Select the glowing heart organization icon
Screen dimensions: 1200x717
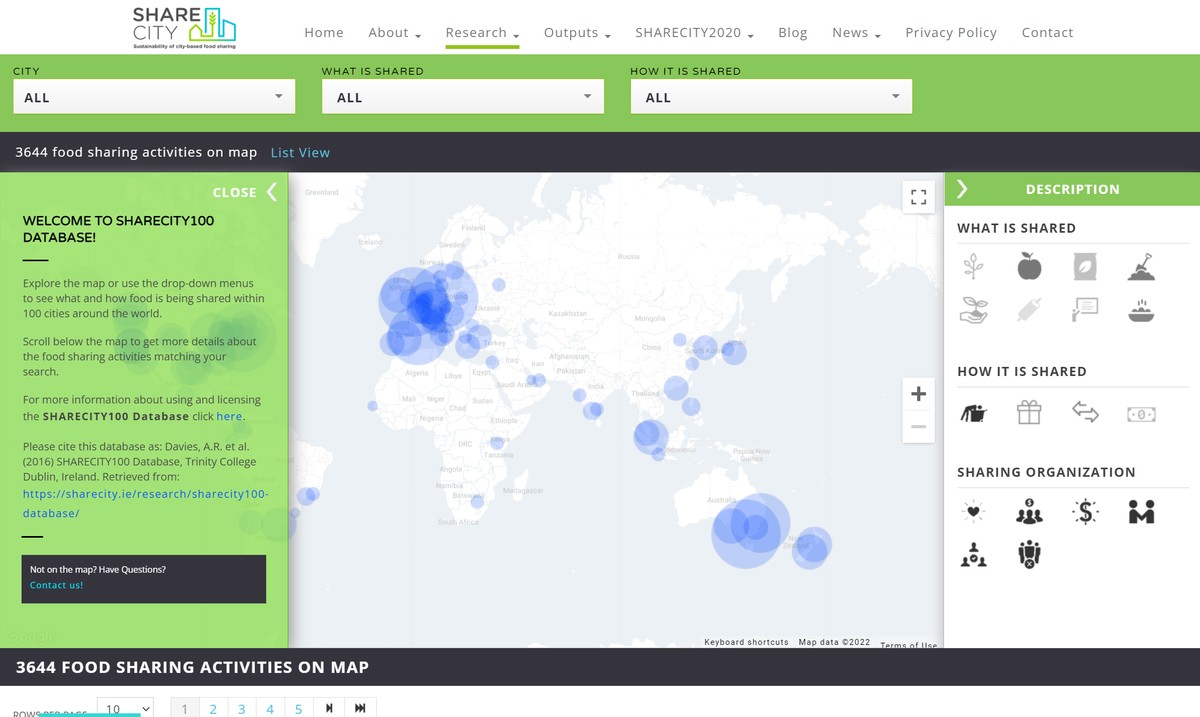(x=973, y=512)
